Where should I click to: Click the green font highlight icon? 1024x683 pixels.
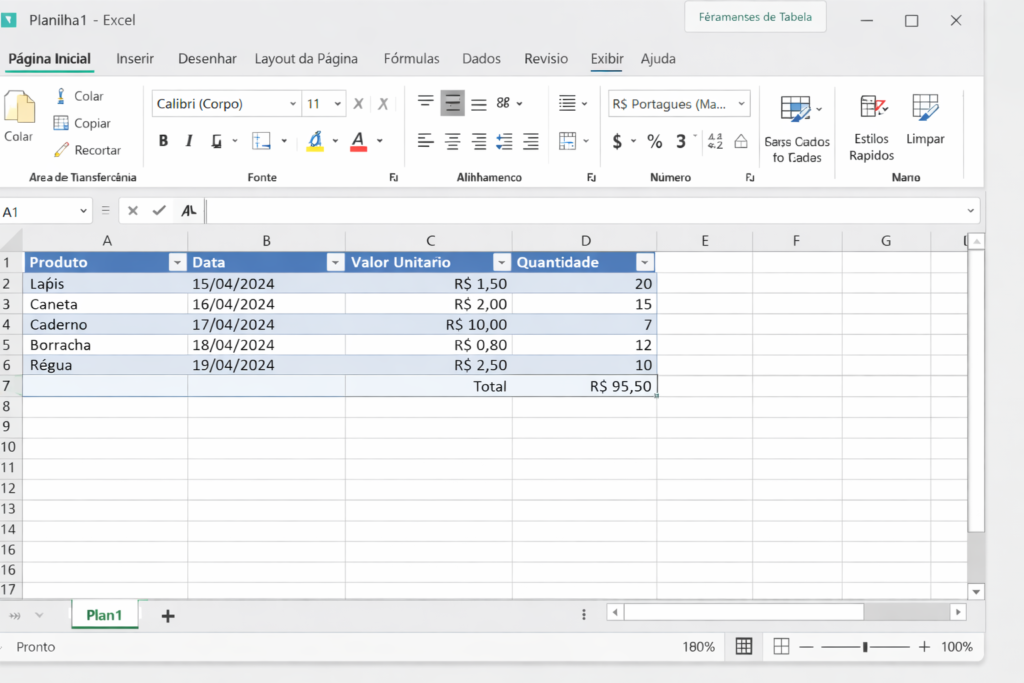[x=315, y=141]
